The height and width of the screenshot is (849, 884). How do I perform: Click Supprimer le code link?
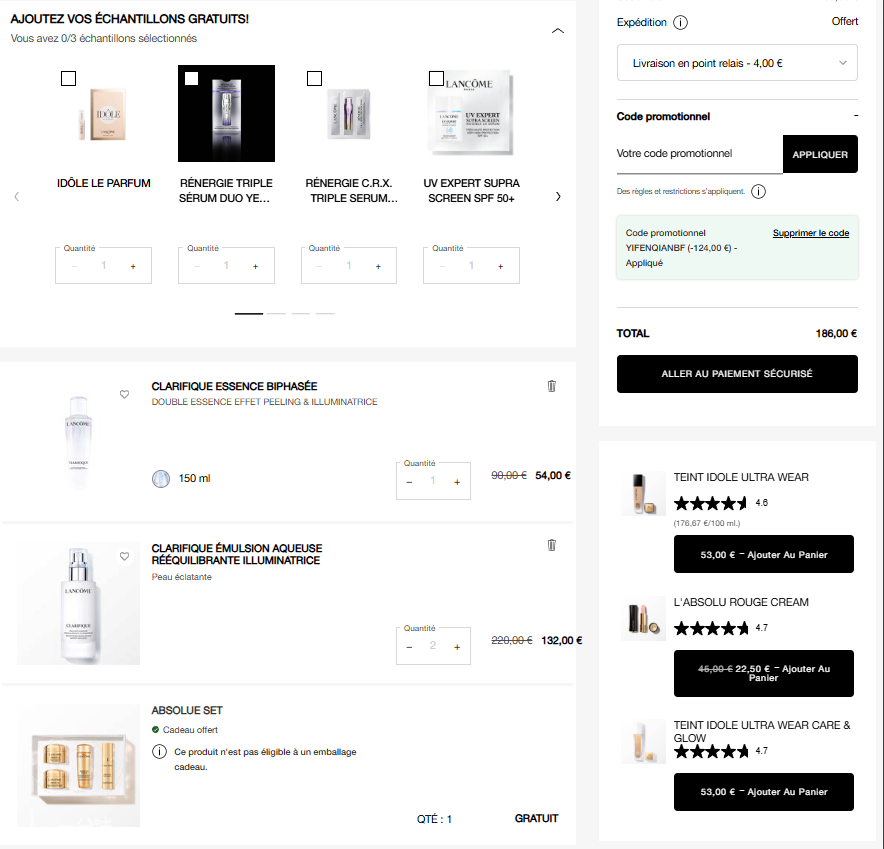(810, 233)
